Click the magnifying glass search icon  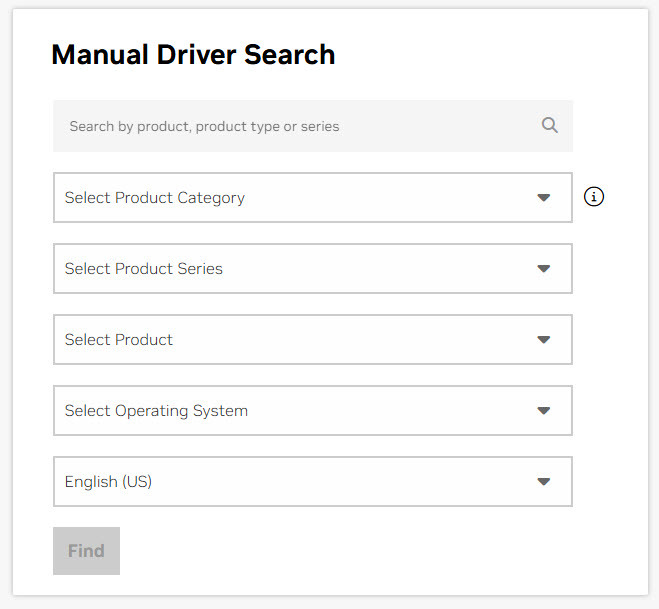click(x=549, y=126)
